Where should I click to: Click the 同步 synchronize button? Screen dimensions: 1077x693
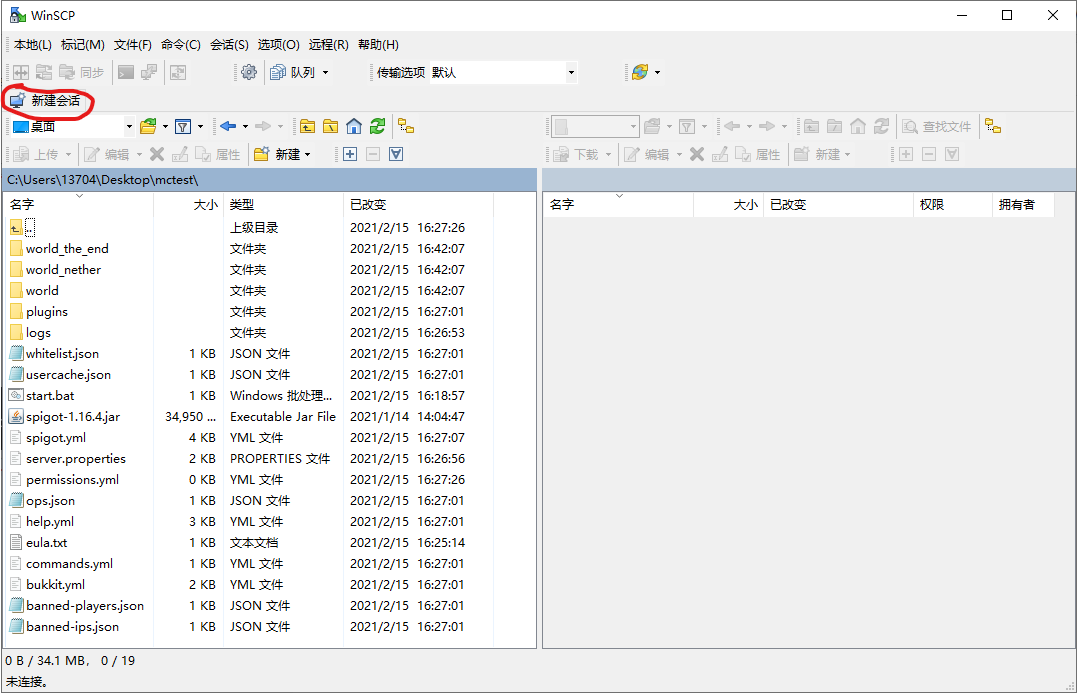point(81,72)
